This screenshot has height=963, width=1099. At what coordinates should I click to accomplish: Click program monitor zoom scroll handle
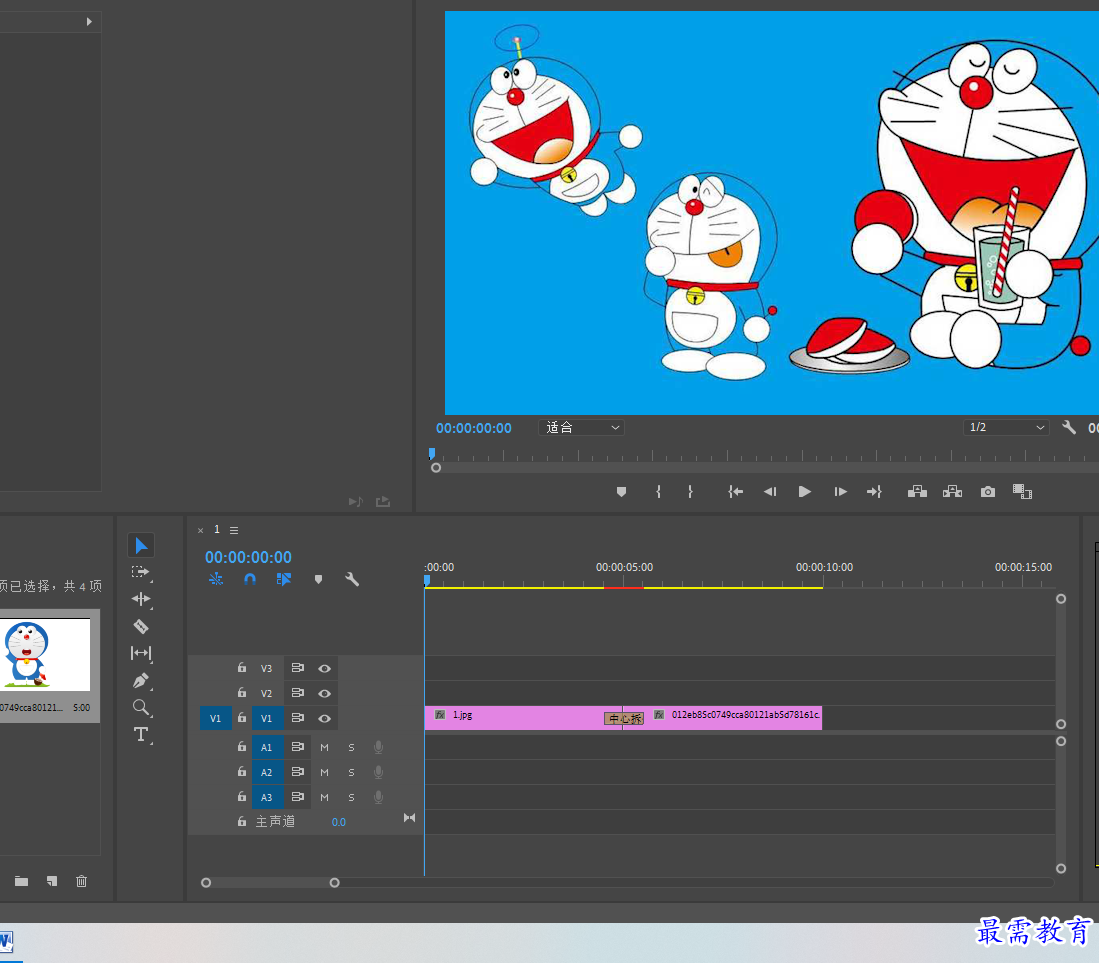pos(436,467)
